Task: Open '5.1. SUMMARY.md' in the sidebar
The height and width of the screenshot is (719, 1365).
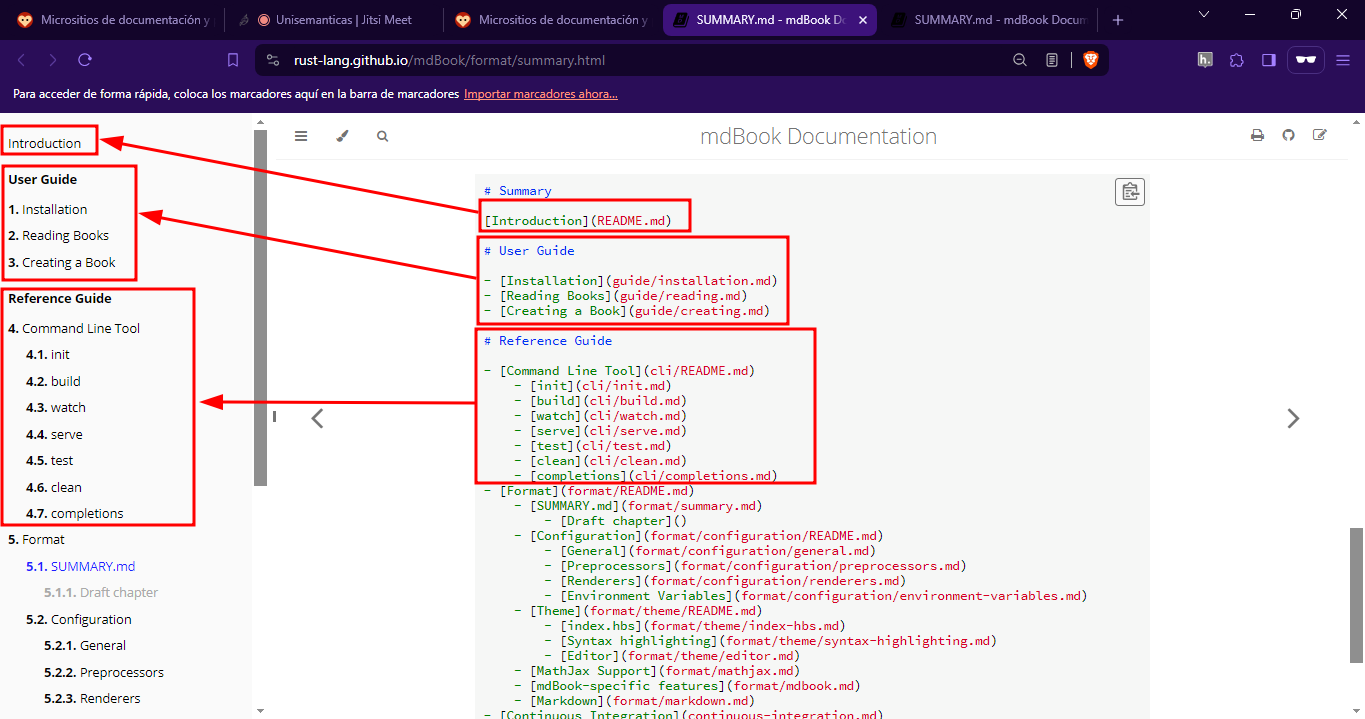Action: click(x=81, y=567)
